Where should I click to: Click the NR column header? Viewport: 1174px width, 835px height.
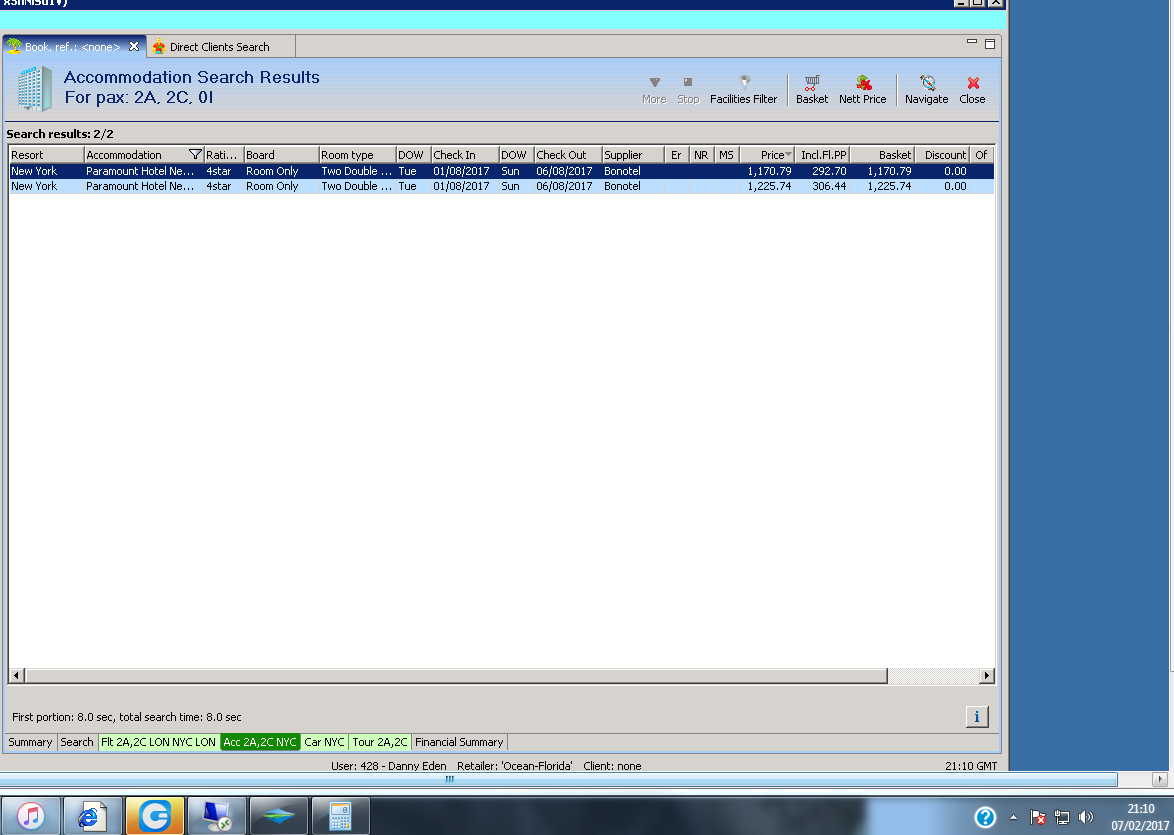pyautogui.click(x=701, y=154)
